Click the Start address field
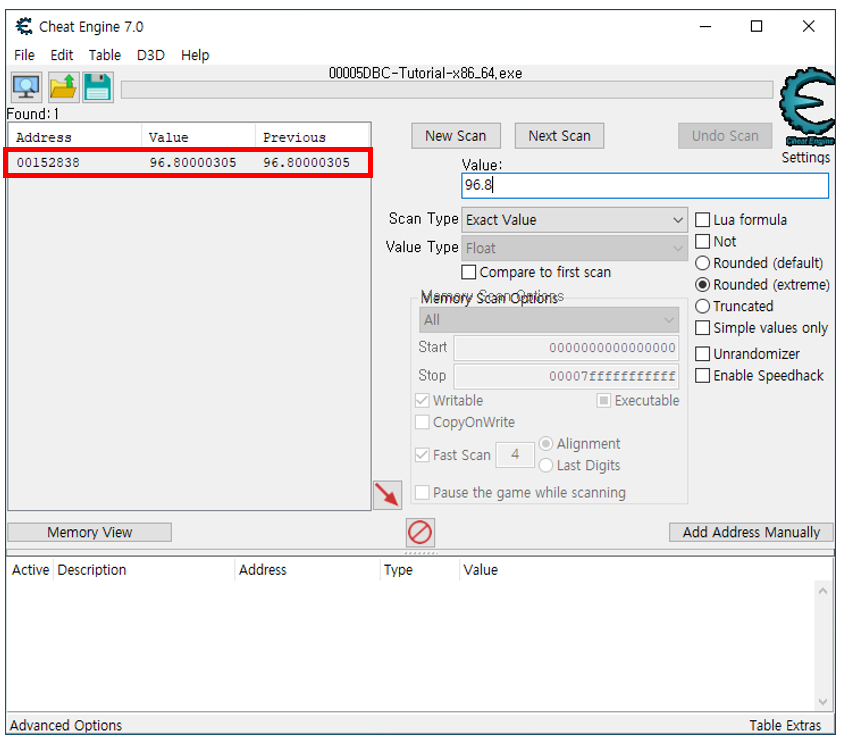Screen dimensions: 845x742 click(566, 348)
